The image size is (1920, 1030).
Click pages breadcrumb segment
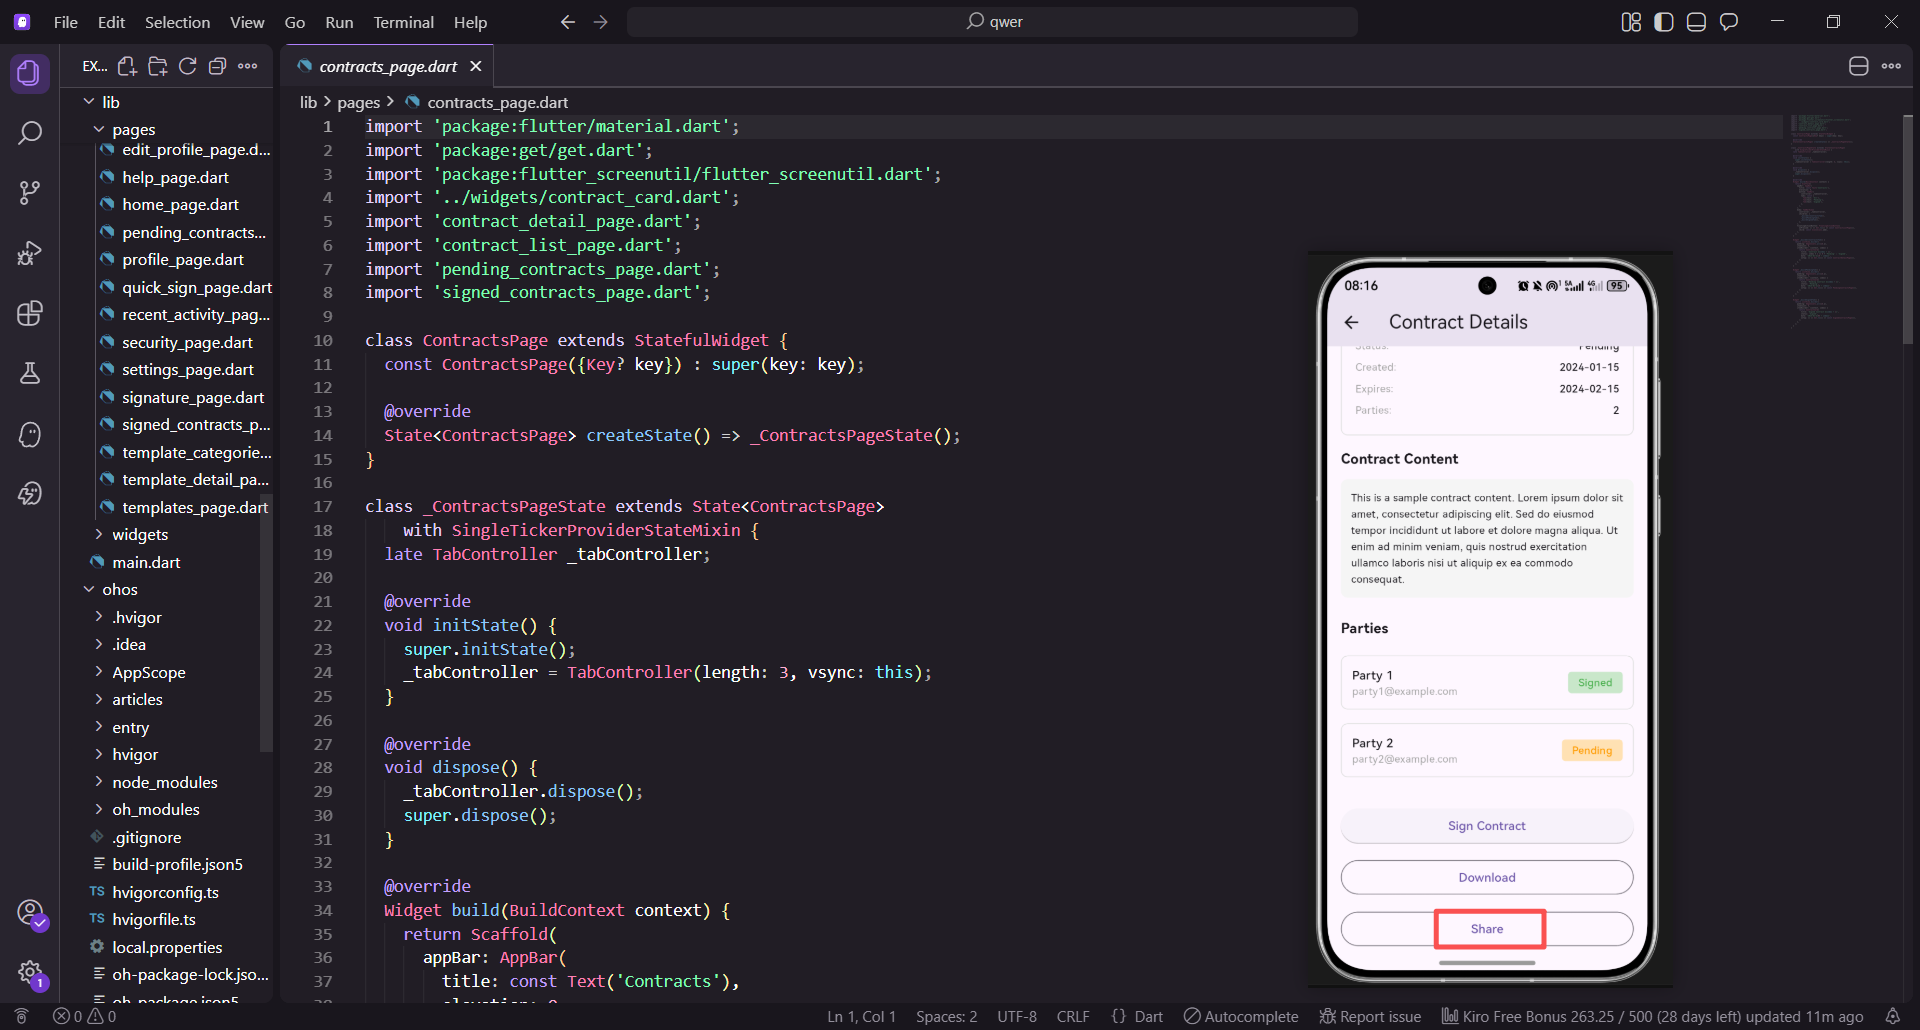point(358,102)
